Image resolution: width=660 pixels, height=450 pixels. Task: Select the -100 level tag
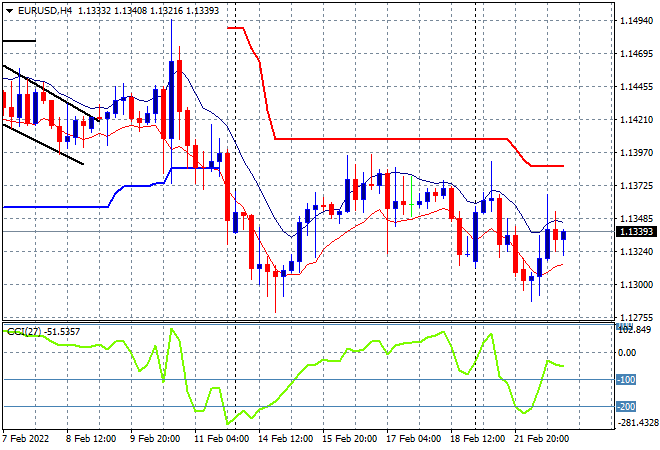coord(626,380)
